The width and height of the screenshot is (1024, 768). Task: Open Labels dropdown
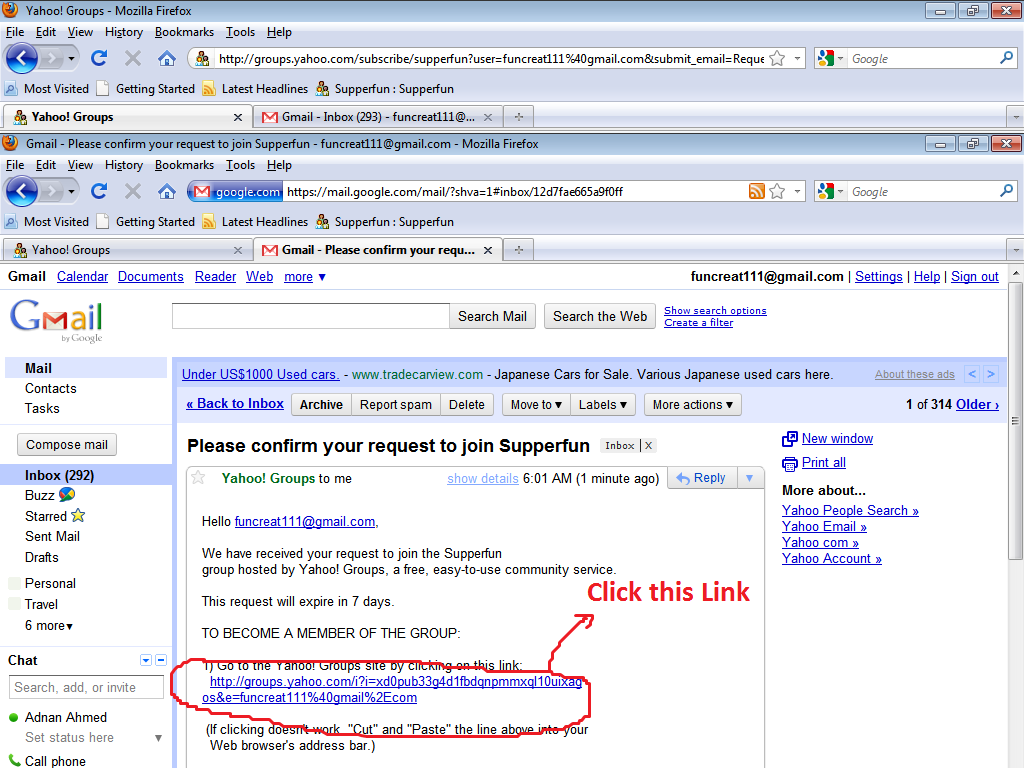pyautogui.click(x=602, y=404)
